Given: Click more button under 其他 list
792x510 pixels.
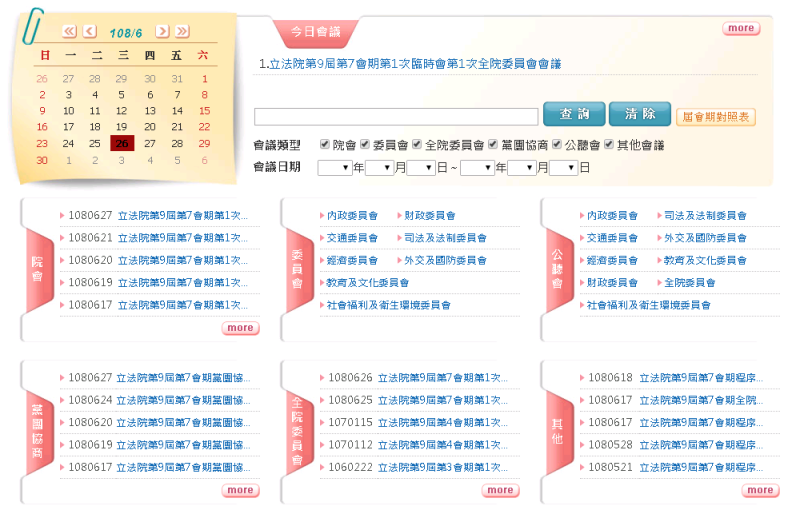Looking at the screenshot, I should (760, 490).
